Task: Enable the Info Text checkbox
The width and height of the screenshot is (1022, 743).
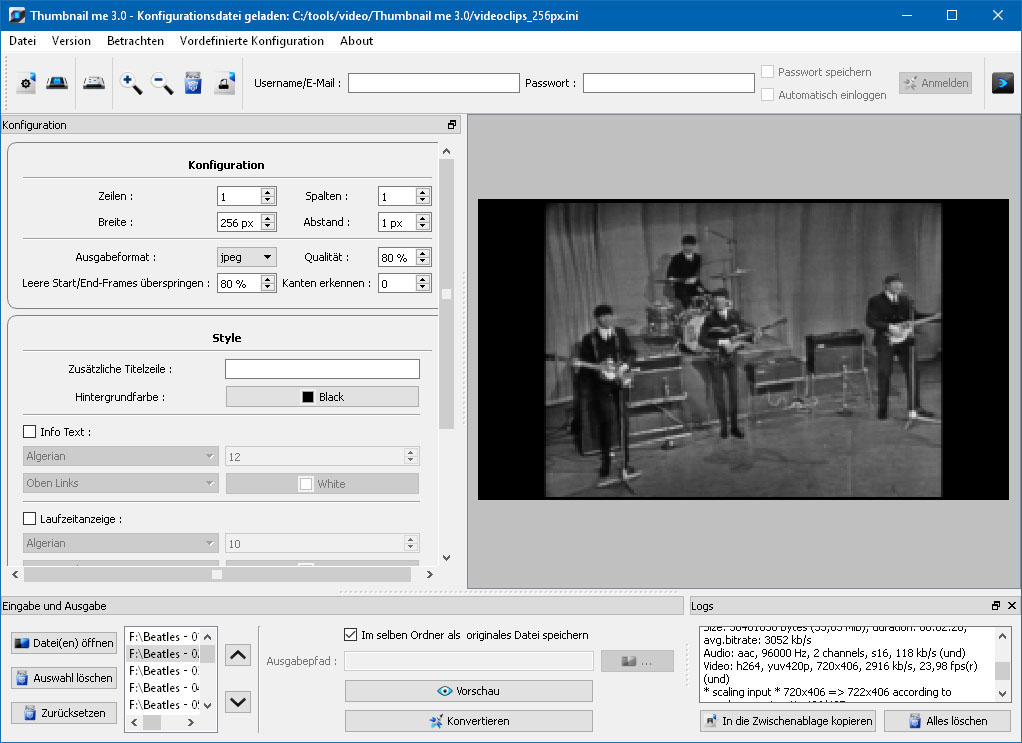Action: click(29, 431)
